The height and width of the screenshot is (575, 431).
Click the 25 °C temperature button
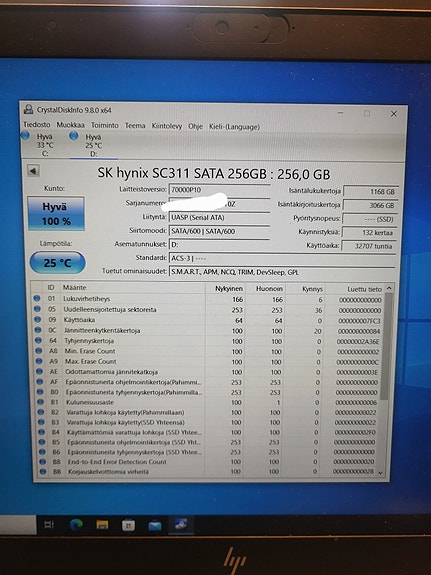pos(58,263)
